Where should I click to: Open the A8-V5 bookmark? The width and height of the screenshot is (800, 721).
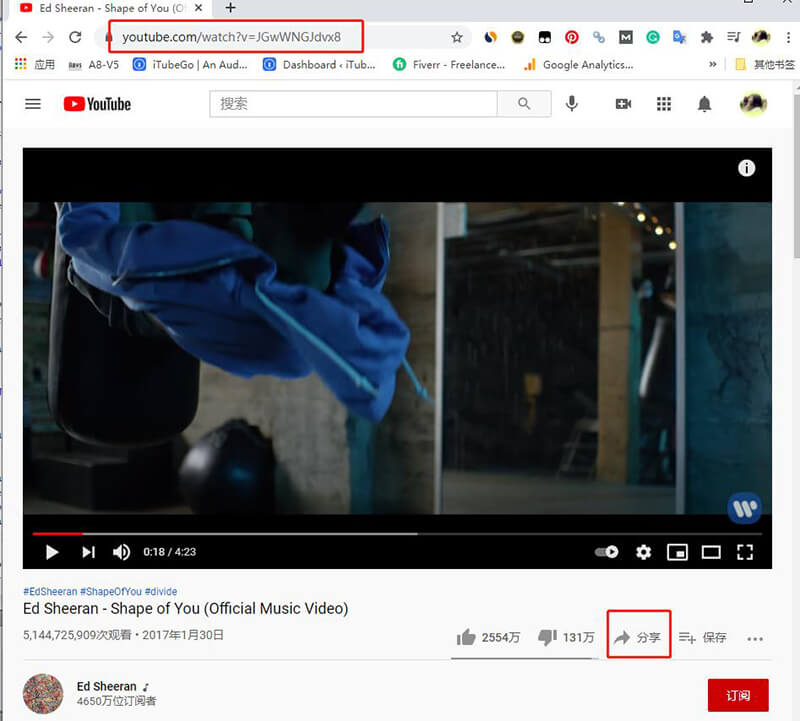coord(93,65)
